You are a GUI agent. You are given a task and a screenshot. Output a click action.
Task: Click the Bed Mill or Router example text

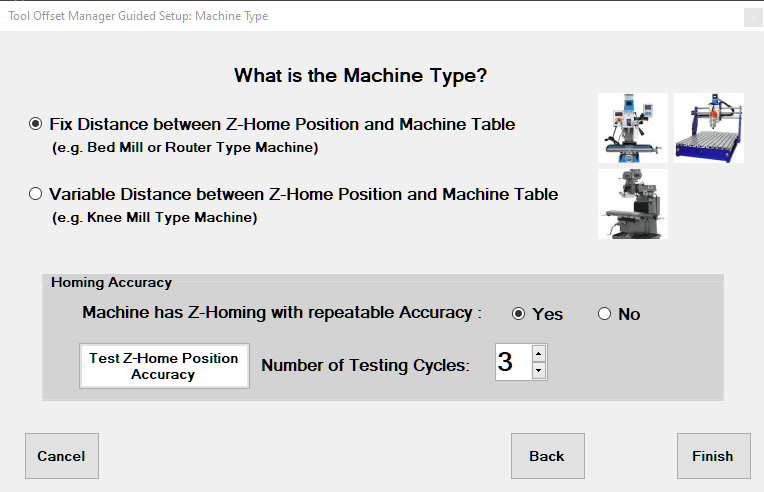click(185, 148)
